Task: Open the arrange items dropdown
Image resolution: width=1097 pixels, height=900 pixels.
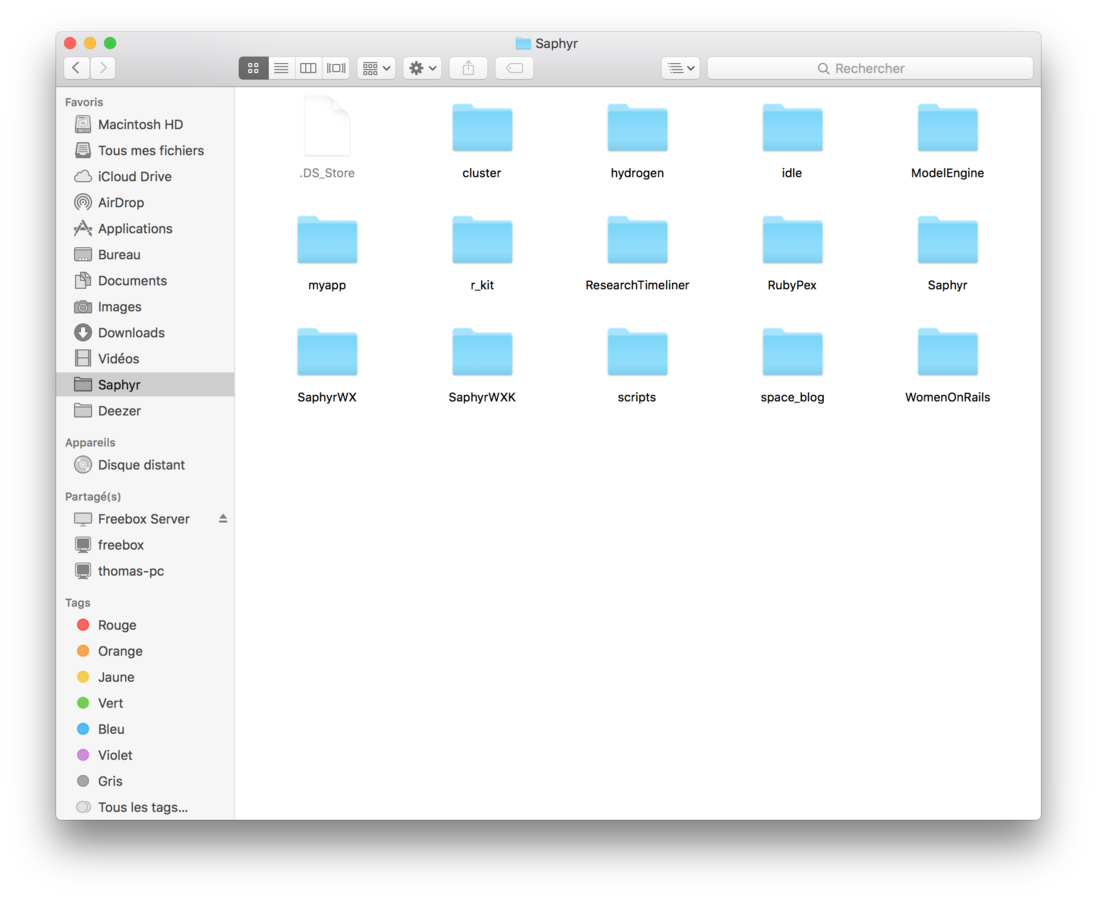Action: pos(376,68)
